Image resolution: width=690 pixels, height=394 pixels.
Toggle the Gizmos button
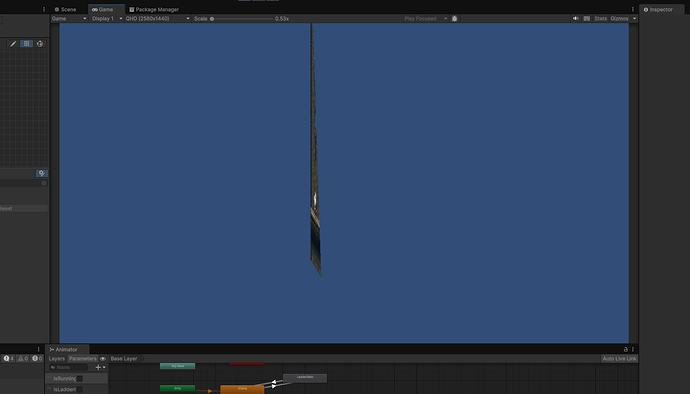619,18
